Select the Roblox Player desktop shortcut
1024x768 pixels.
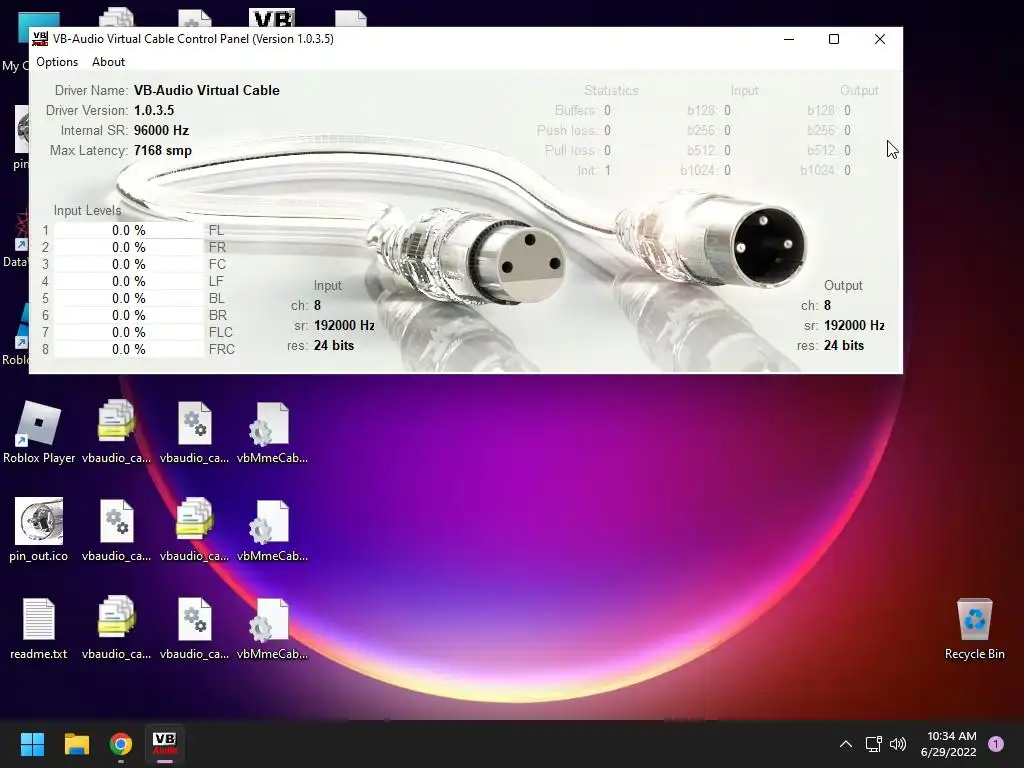click(39, 432)
